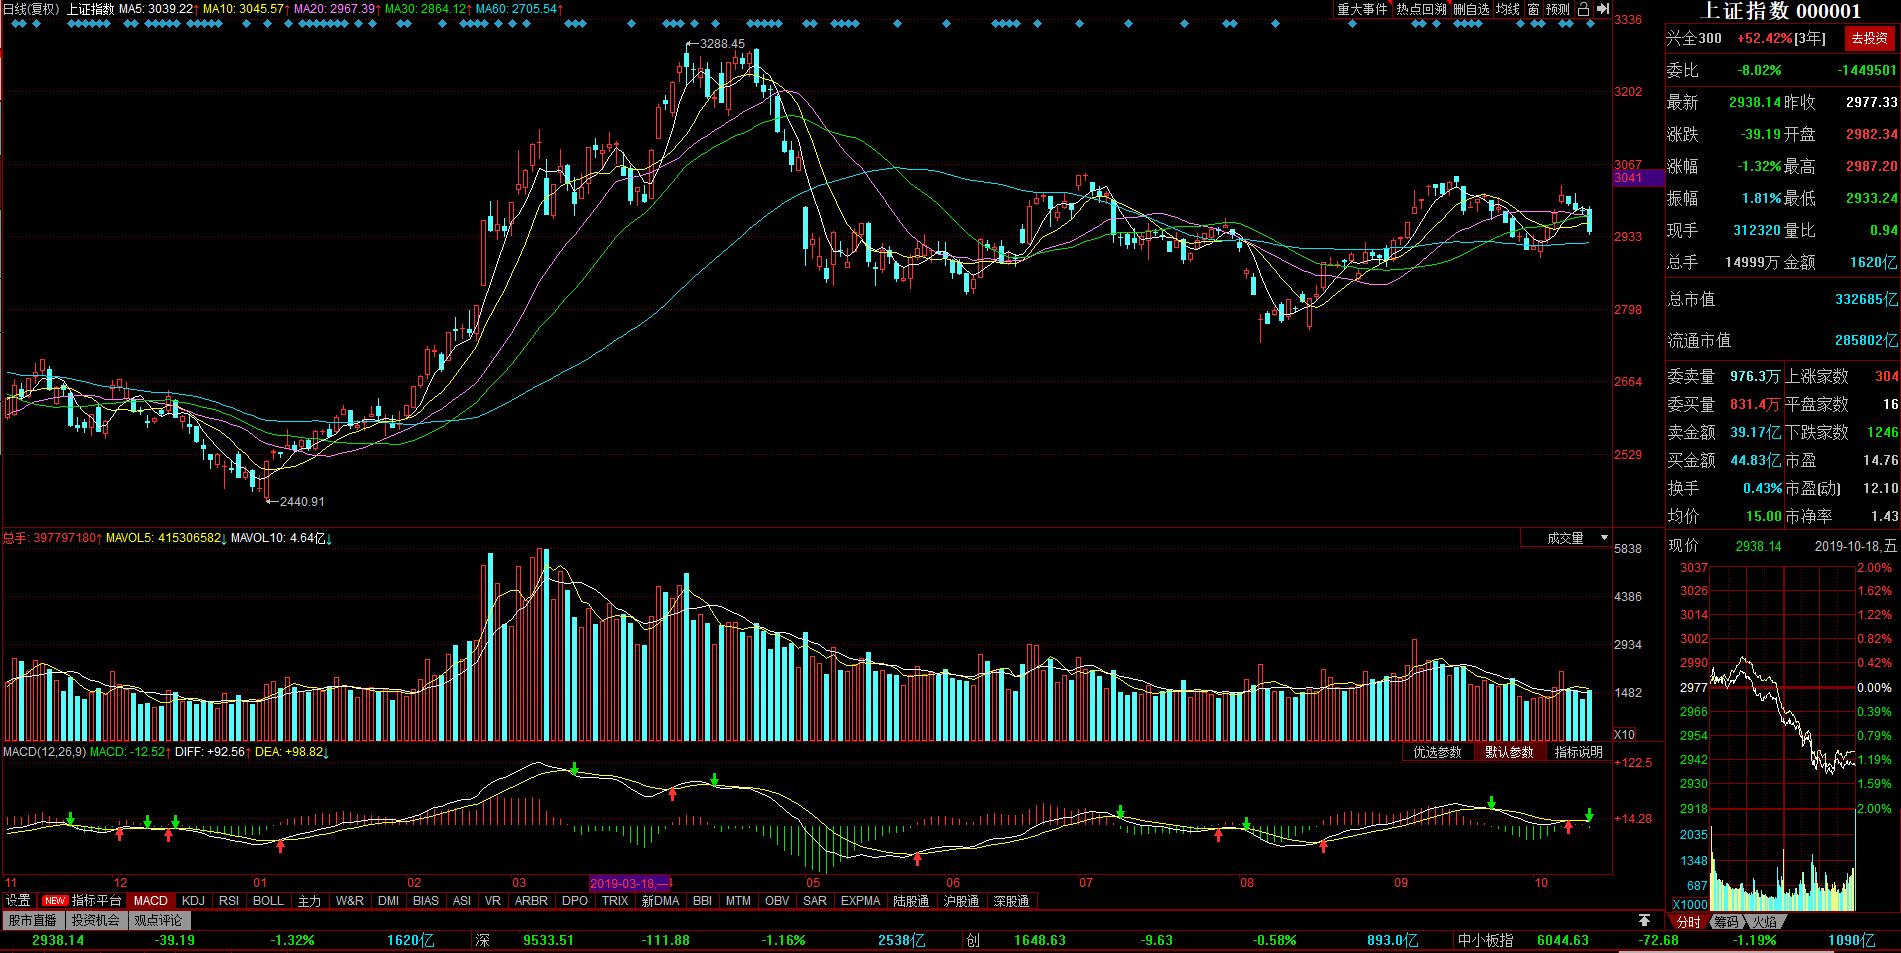The height and width of the screenshot is (953, 1901).
Task: Click the 上证指数 000001 title
Action: click(1781, 11)
